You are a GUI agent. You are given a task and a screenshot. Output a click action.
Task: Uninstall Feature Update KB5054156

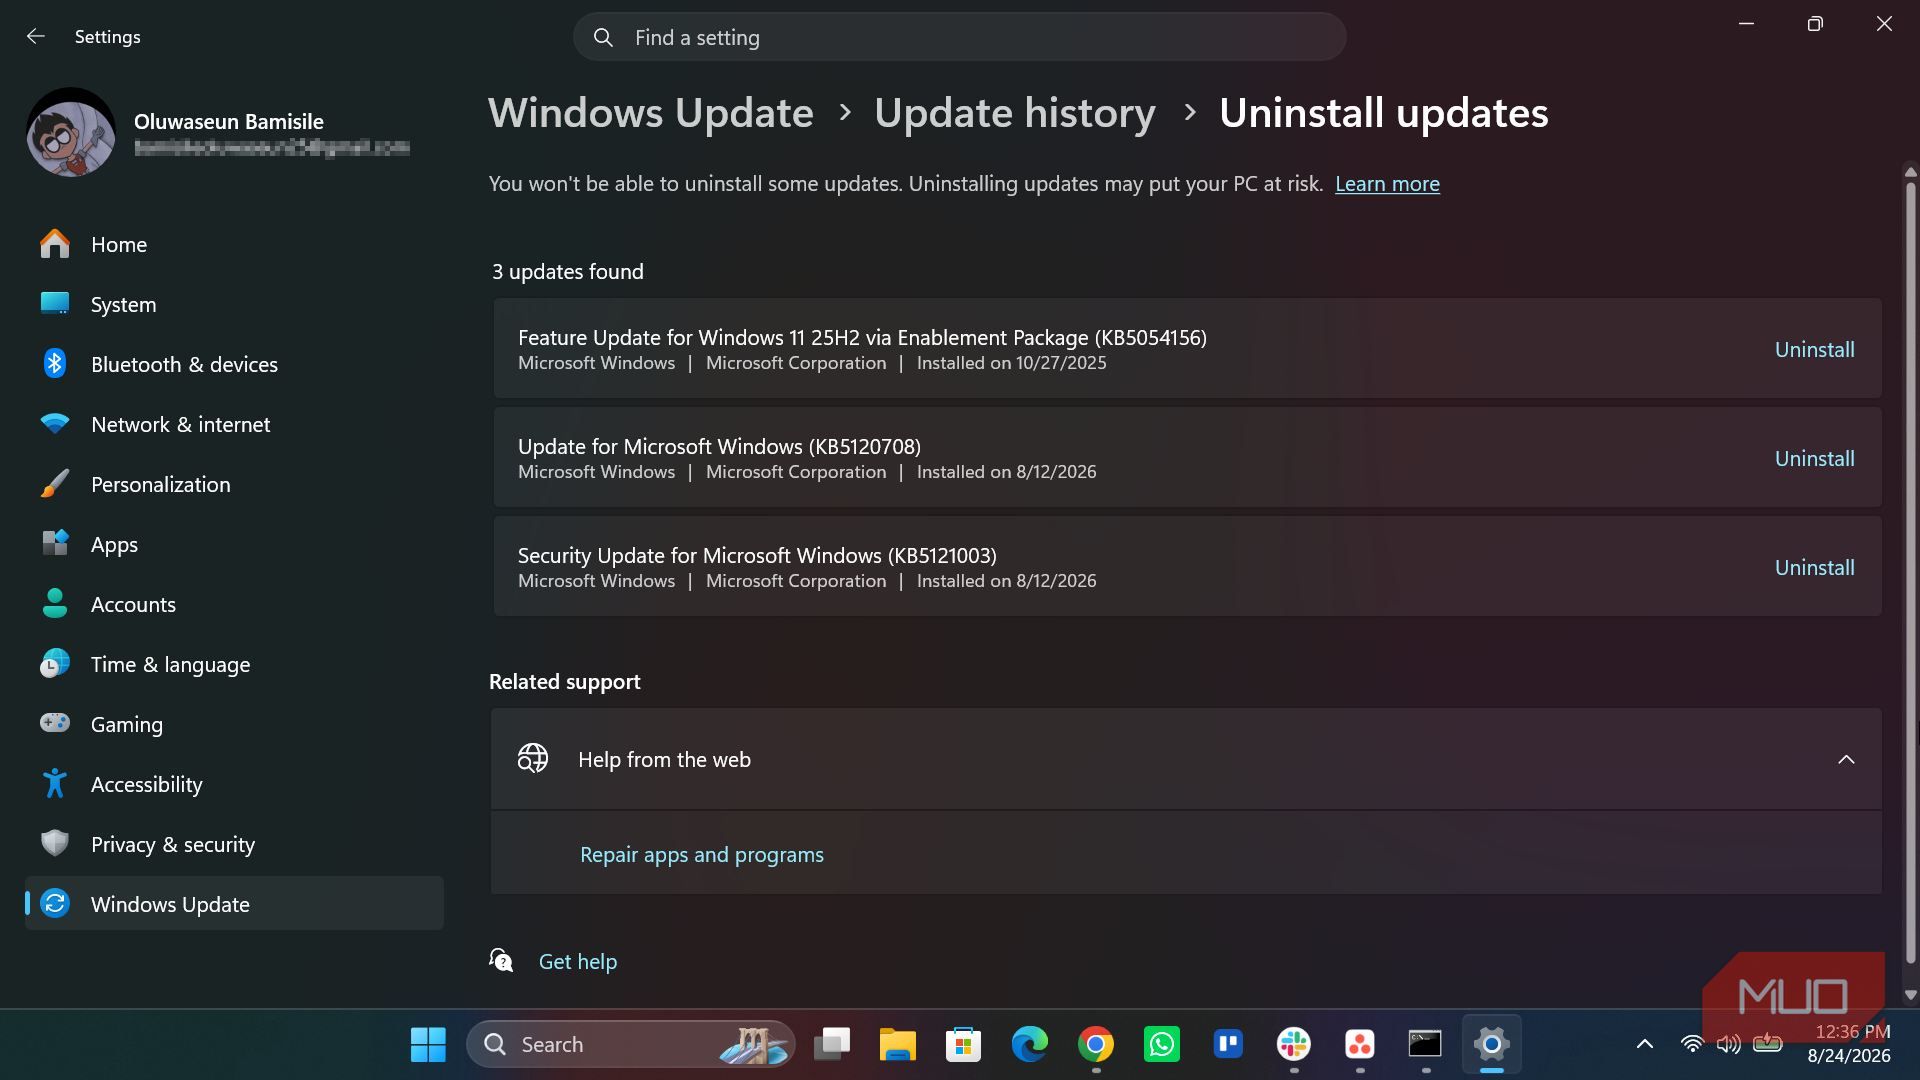(1814, 349)
